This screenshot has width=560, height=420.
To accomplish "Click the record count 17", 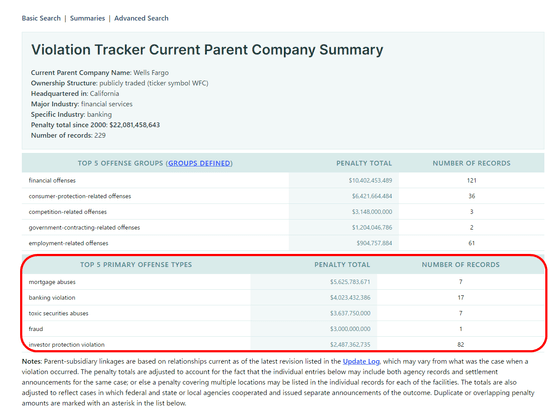I will [x=461, y=298].
